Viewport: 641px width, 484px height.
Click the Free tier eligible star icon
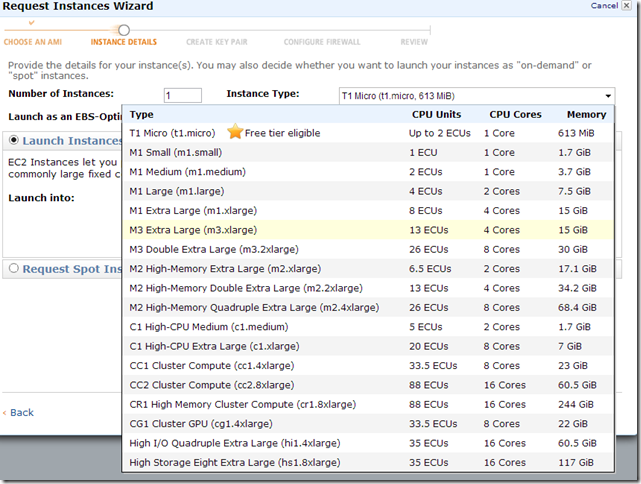(235, 132)
